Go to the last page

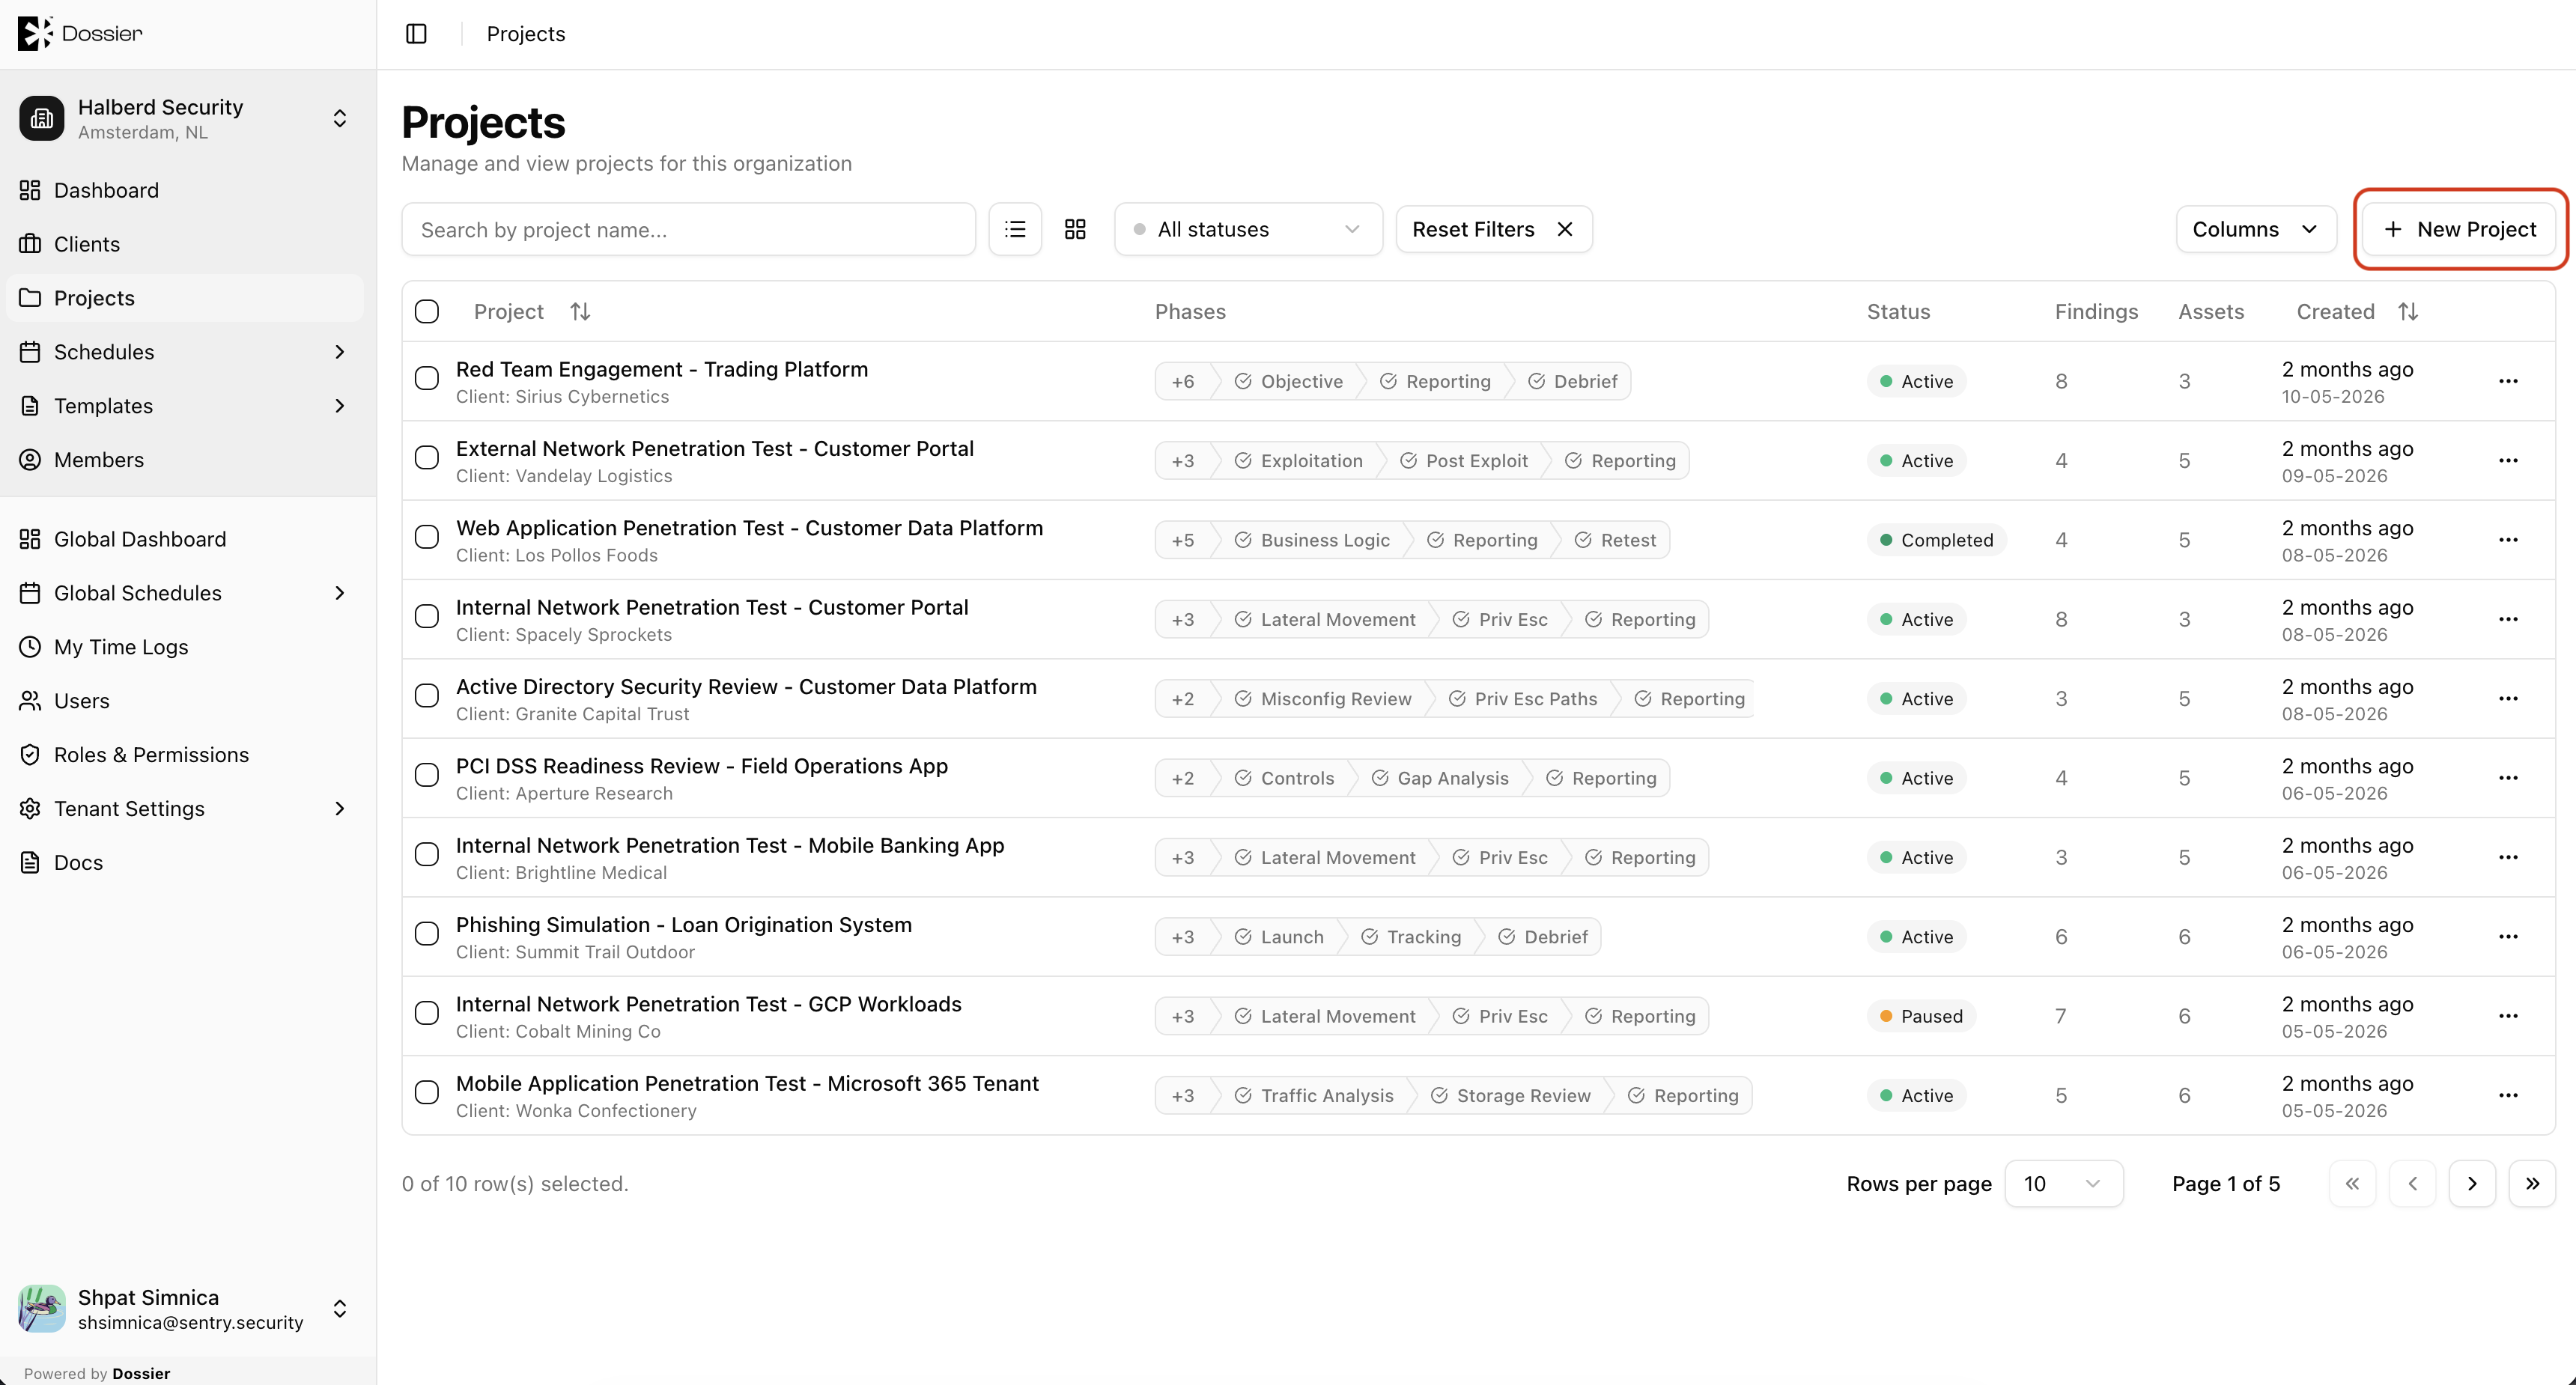click(2532, 1184)
